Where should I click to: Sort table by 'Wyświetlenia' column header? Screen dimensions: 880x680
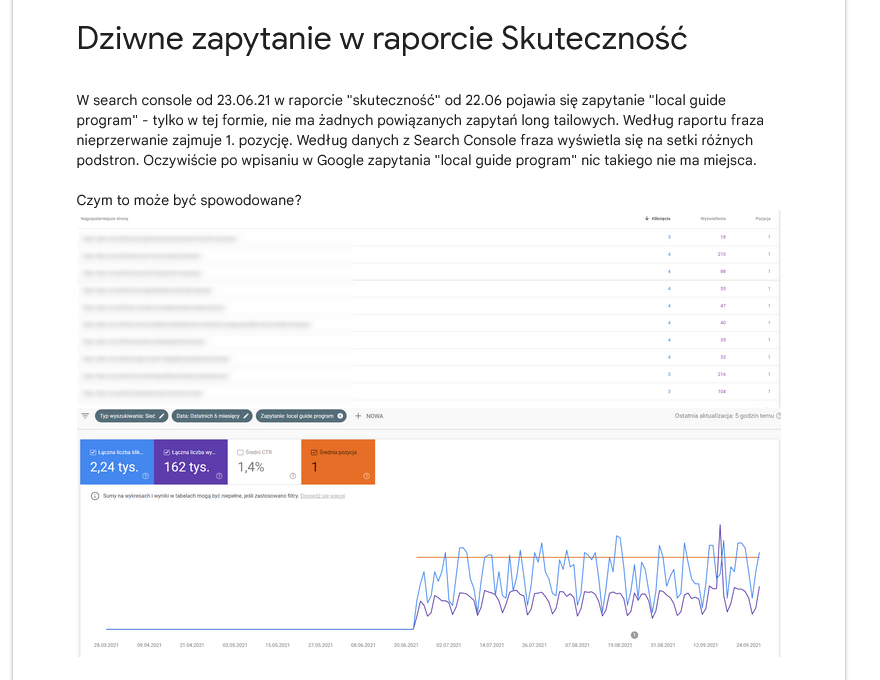click(x=712, y=217)
